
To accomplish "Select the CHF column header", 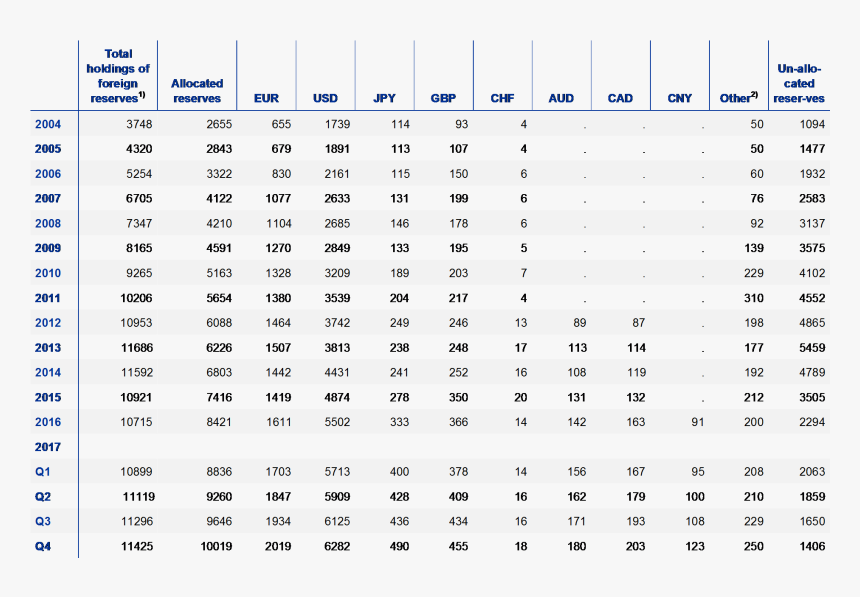I will pyautogui.click(x=502, y=98).
